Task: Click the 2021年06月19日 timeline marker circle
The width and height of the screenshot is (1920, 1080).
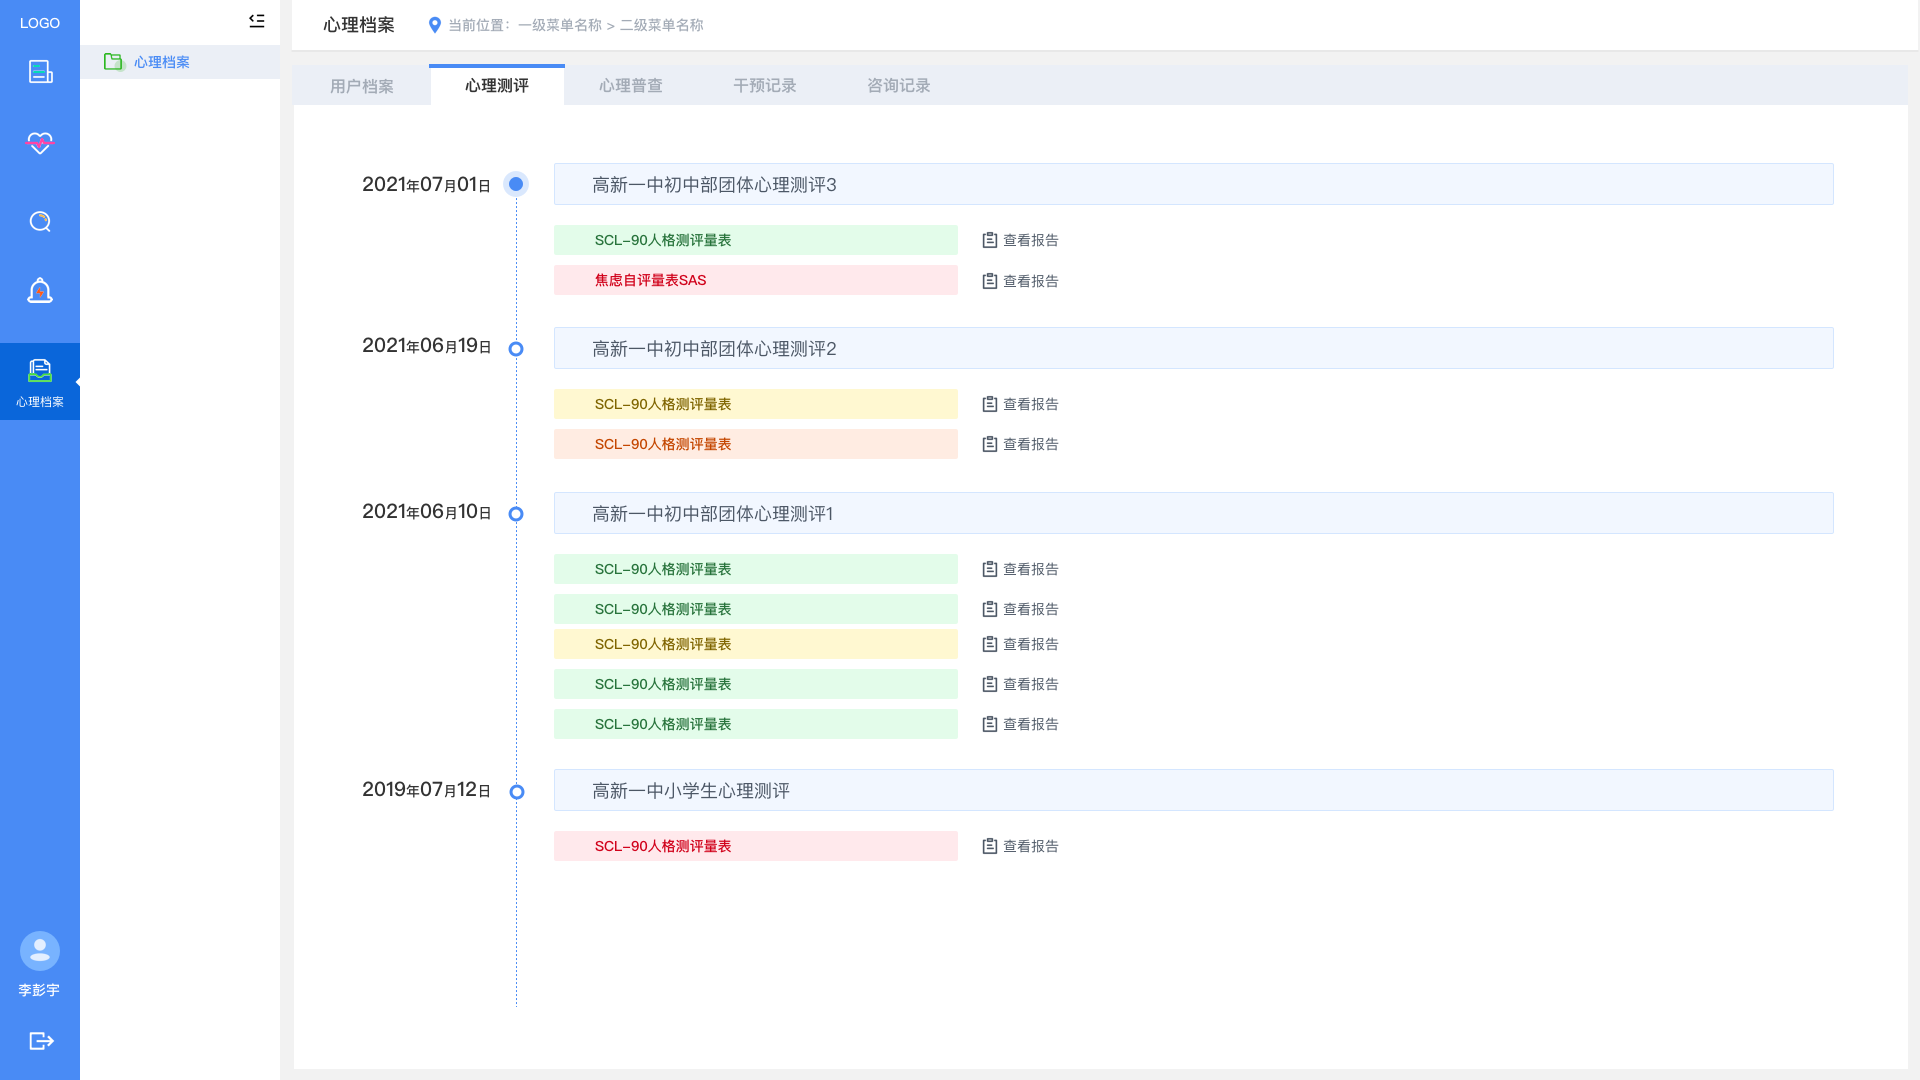Action: [516, 349]
